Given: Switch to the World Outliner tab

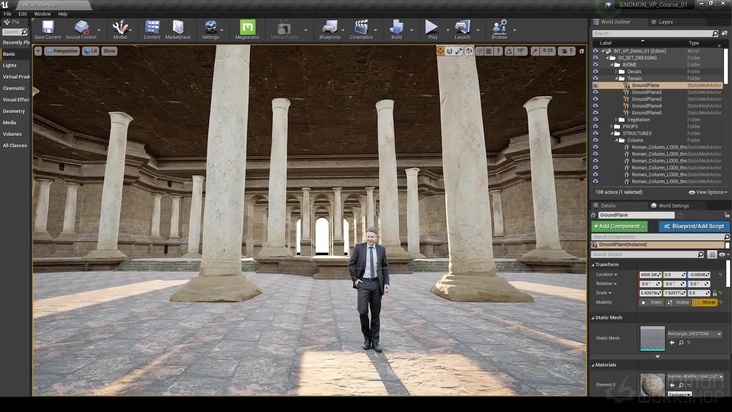Looking at the screenshot, I should coord(615,22).
